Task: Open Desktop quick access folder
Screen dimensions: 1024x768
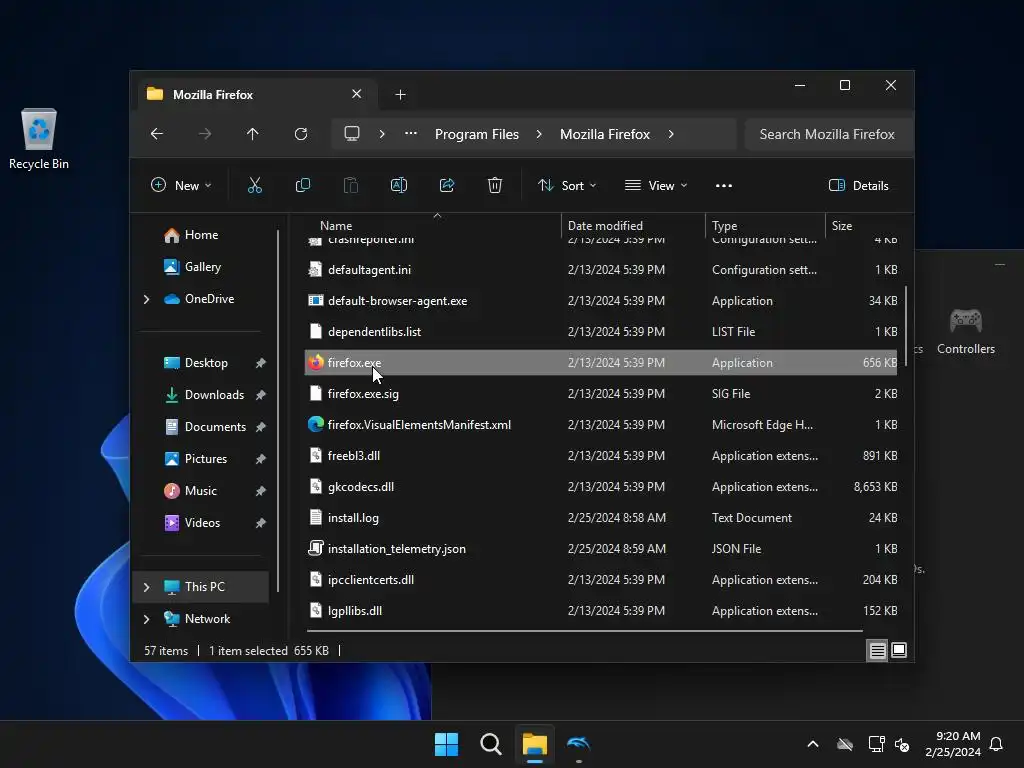Action: [x=206, y=363]
